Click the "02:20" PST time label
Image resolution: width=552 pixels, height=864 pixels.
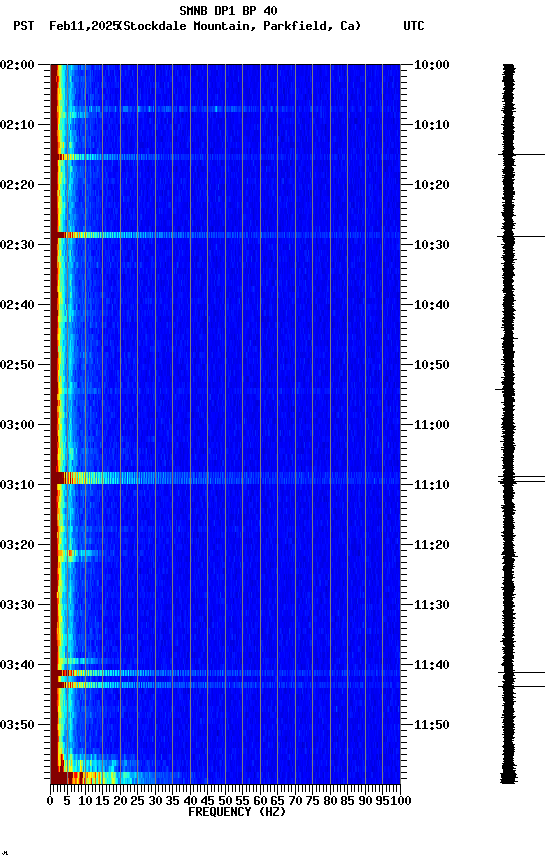coord(17,185)
